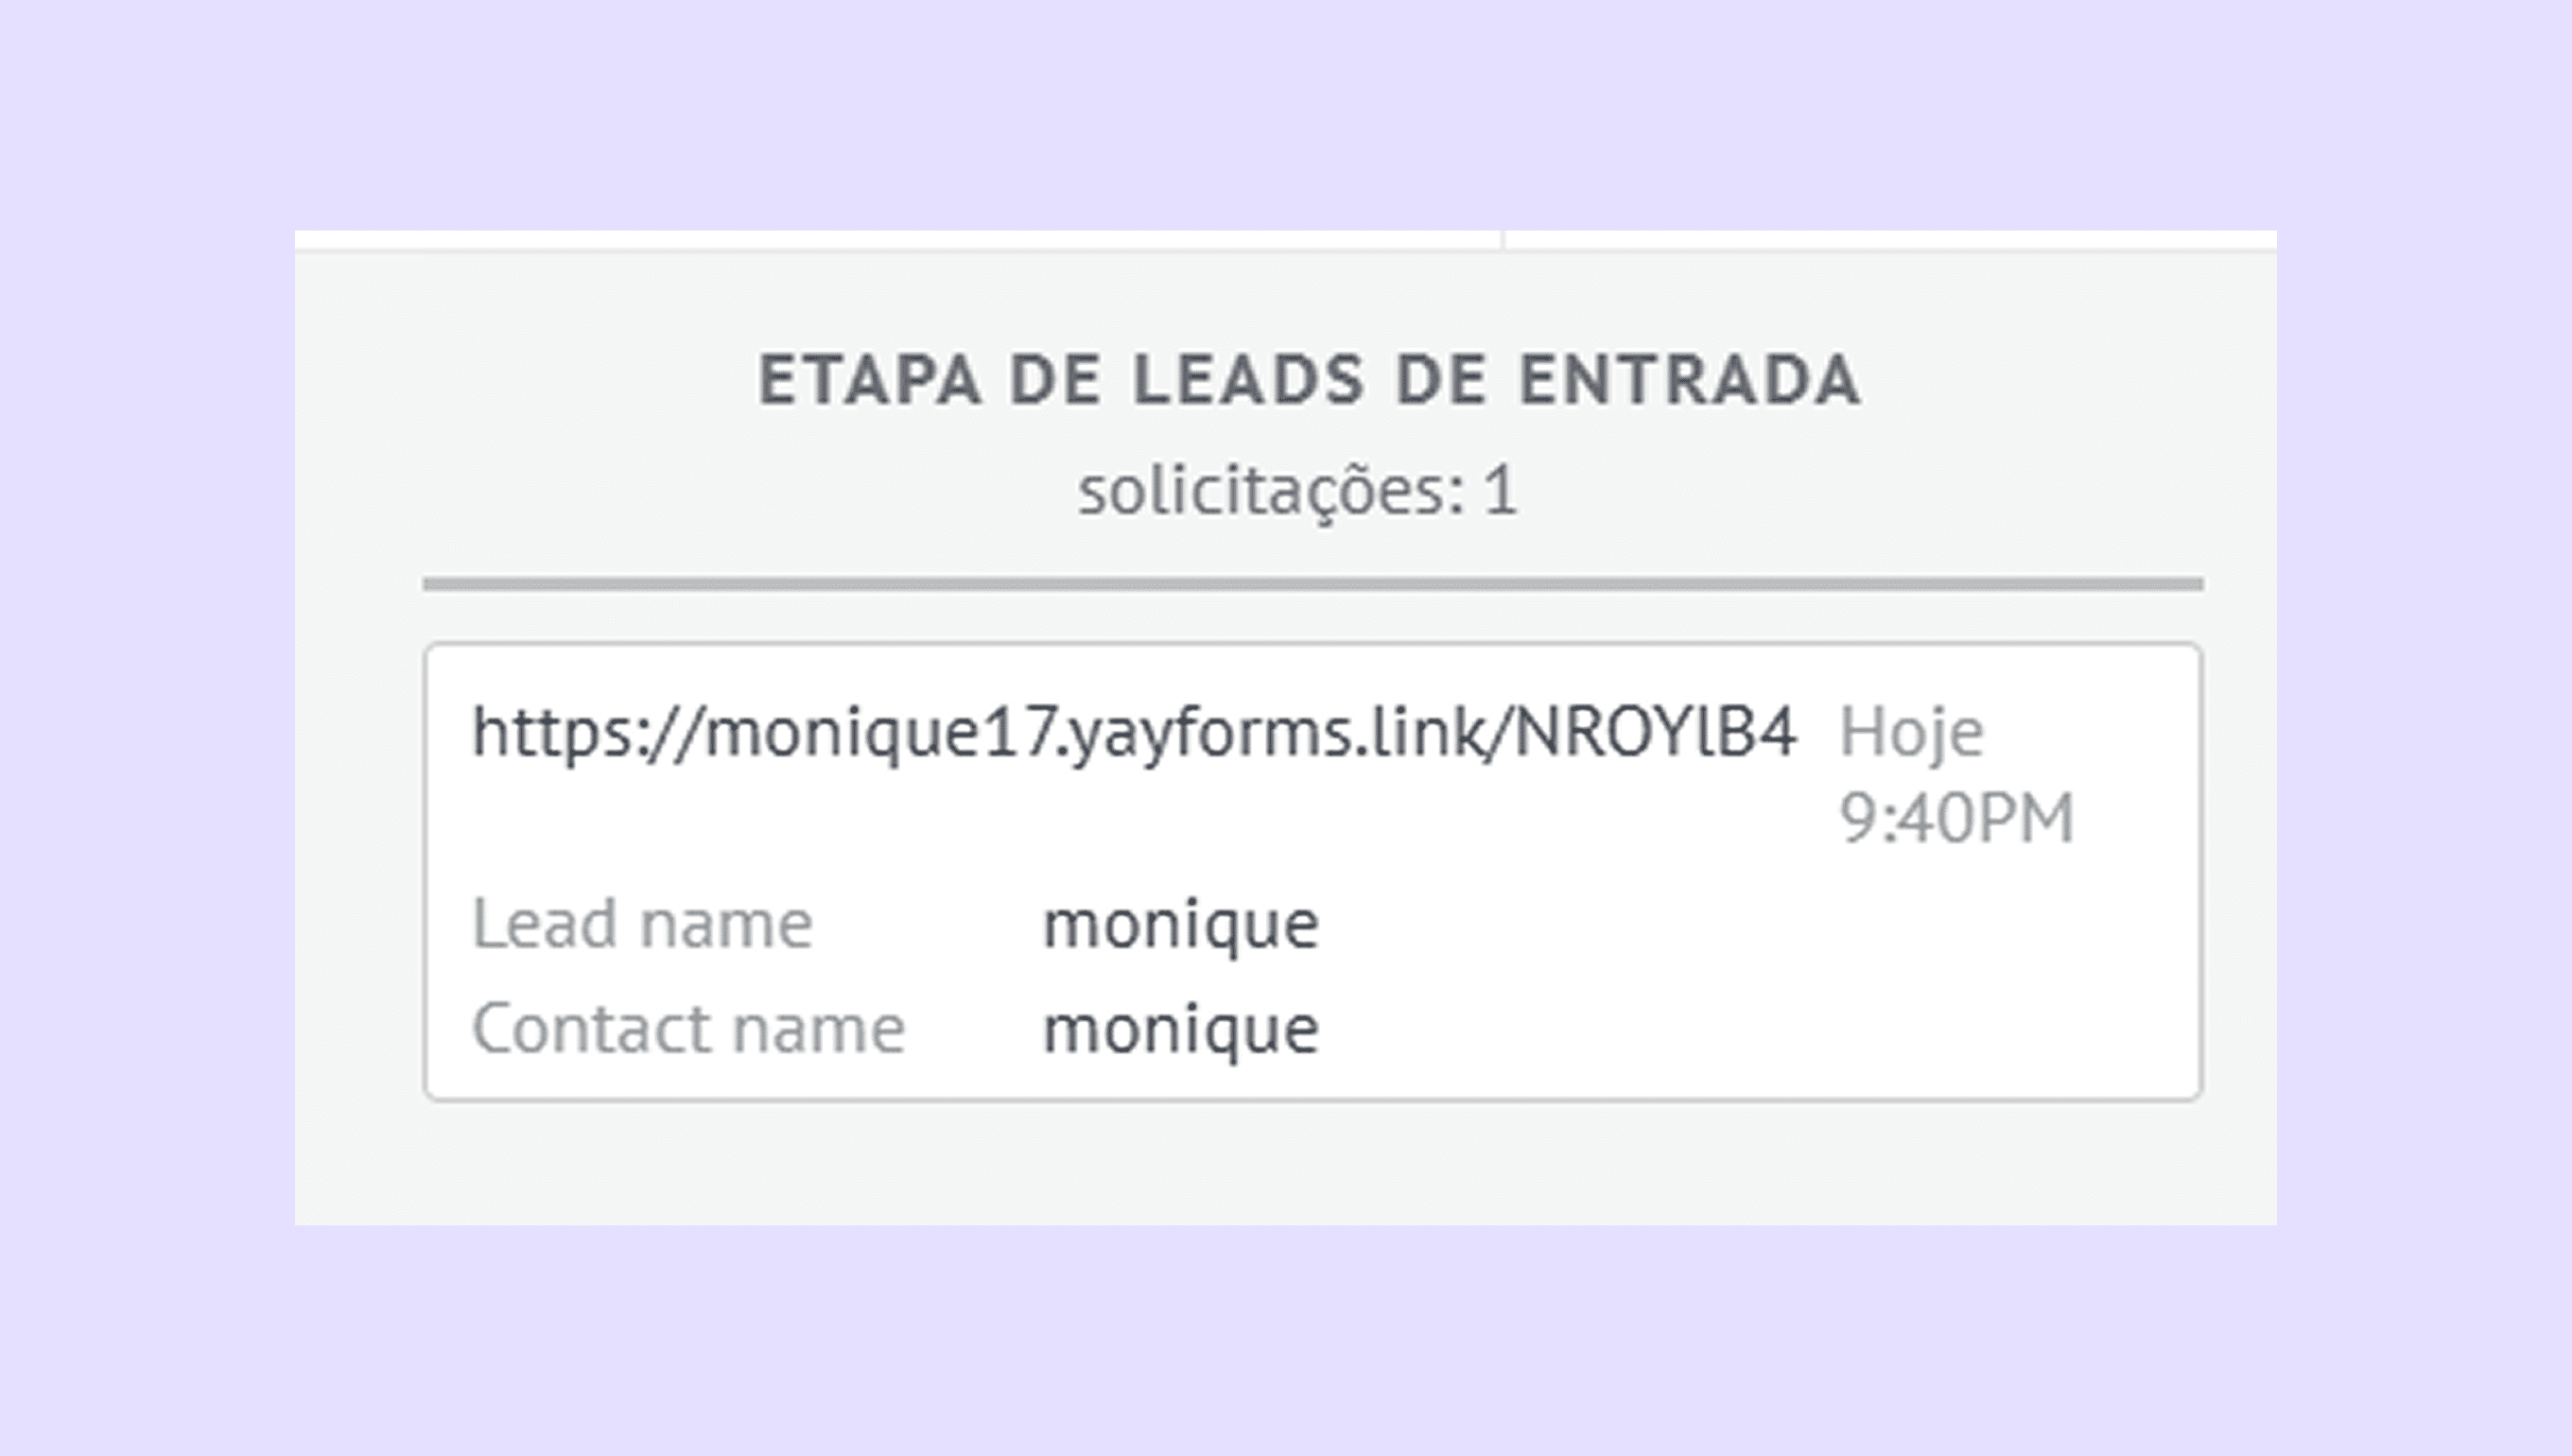Viewport: 2572px width, 1456px height.
Task: Click the 9:40PM timestamp on the card
Action: (1957, 819)
